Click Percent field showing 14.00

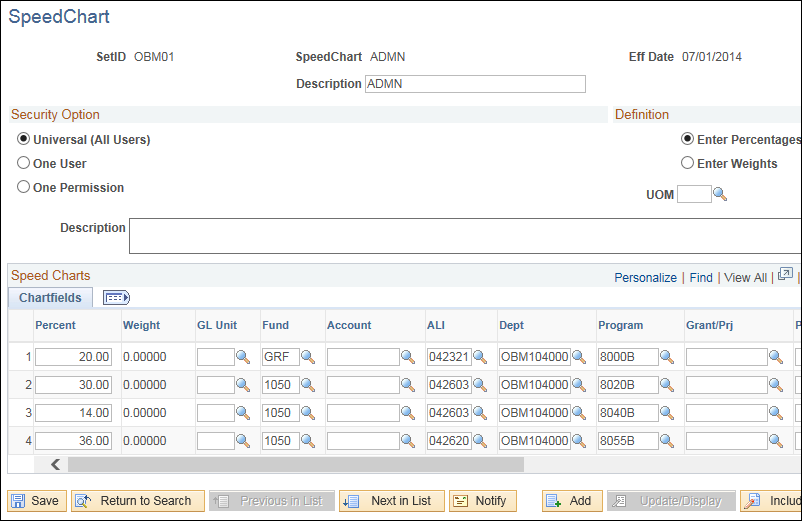pos(73,413)
